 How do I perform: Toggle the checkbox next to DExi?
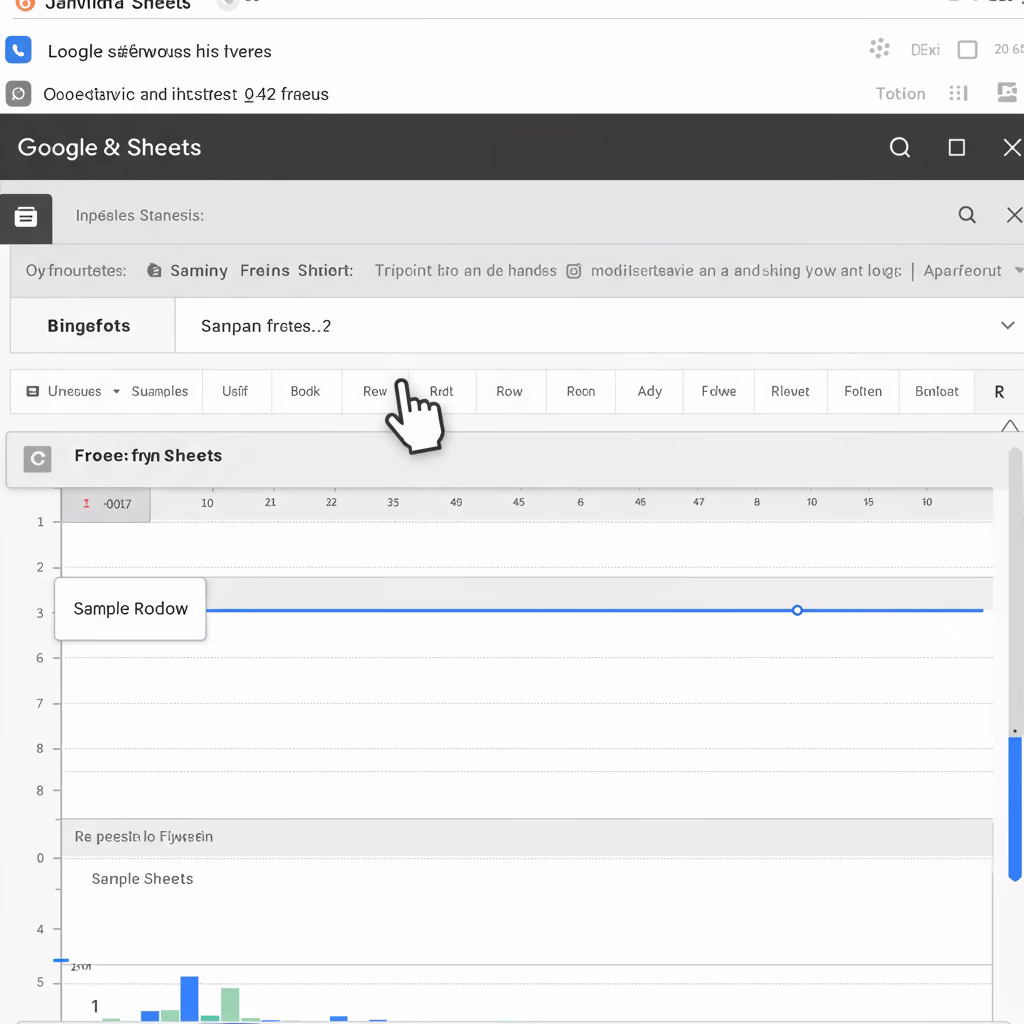967,50
